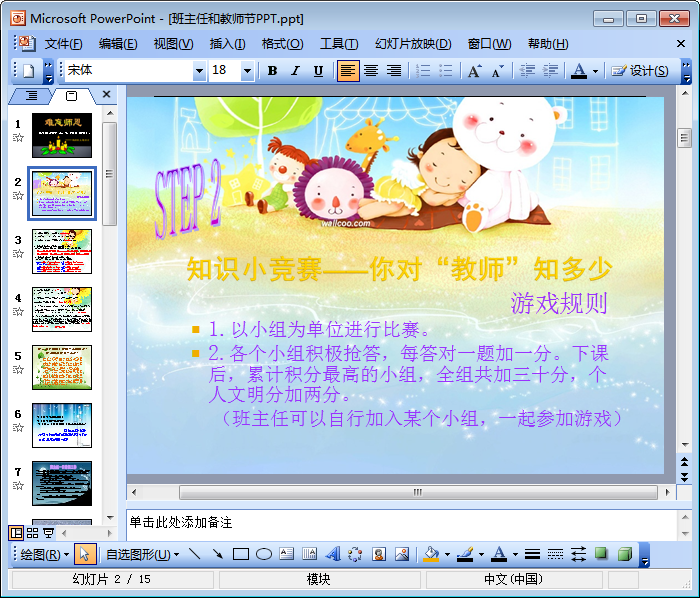Choose the Select Objects arrow tool
The image size is (700, 598).
tap(85, 555)
